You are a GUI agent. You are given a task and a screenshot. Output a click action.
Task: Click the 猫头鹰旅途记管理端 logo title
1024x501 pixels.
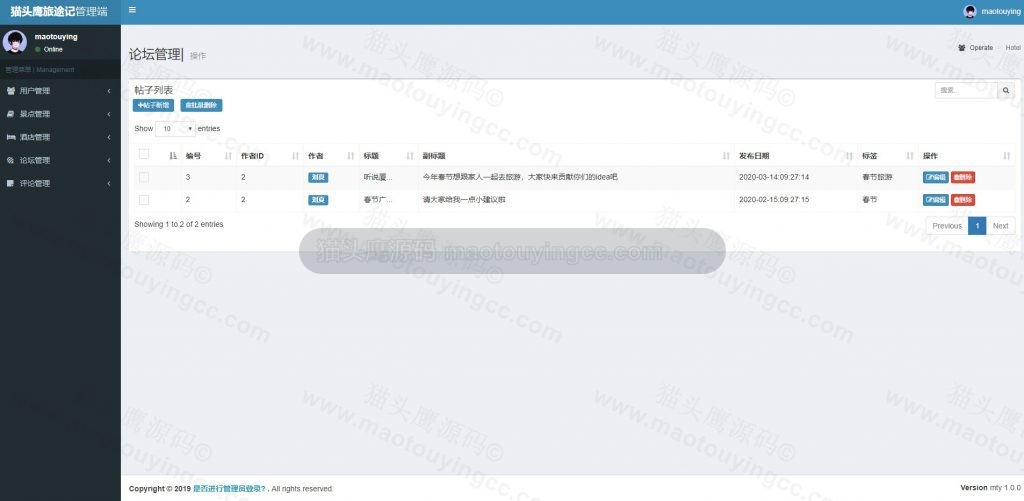point(59,12)
